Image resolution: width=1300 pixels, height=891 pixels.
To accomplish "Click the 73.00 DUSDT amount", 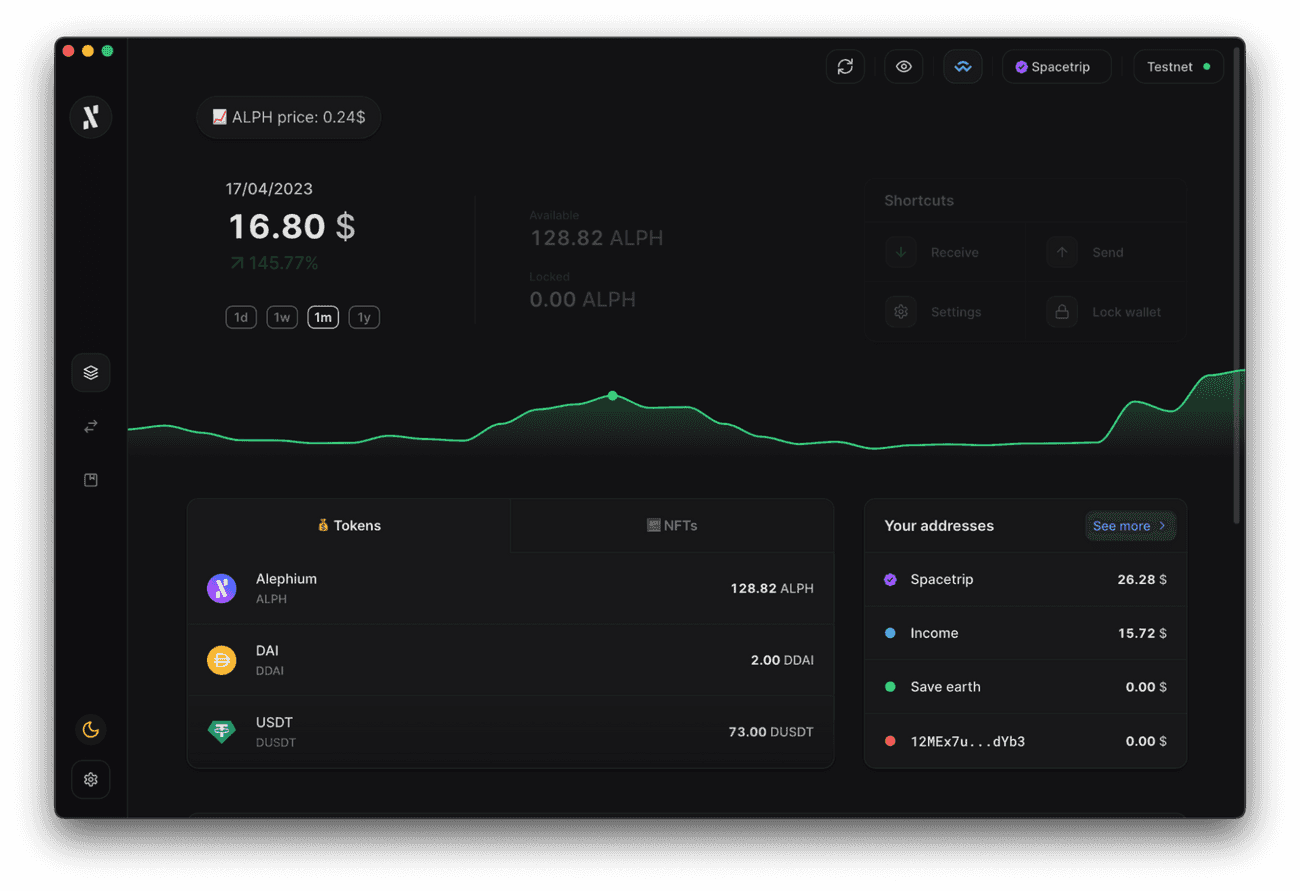I will (x=771, y=733).
